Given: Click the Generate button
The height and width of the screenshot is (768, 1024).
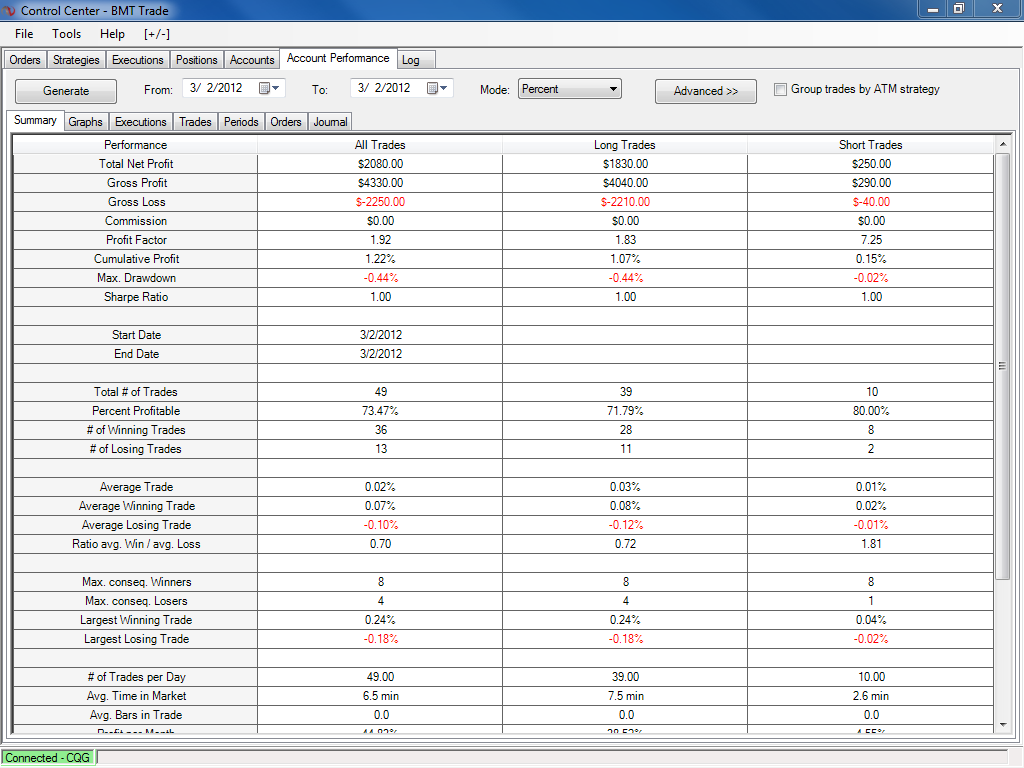Looking at the screenshot, I should pos(66,91).
